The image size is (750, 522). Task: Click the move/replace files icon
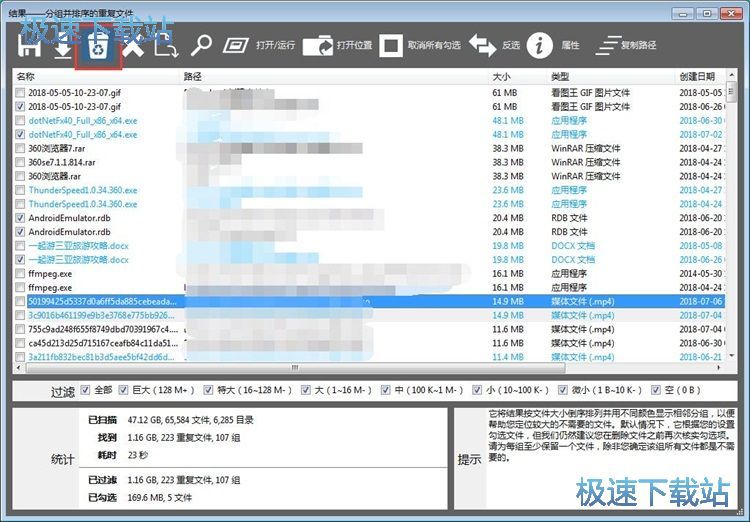click(166, 46)
